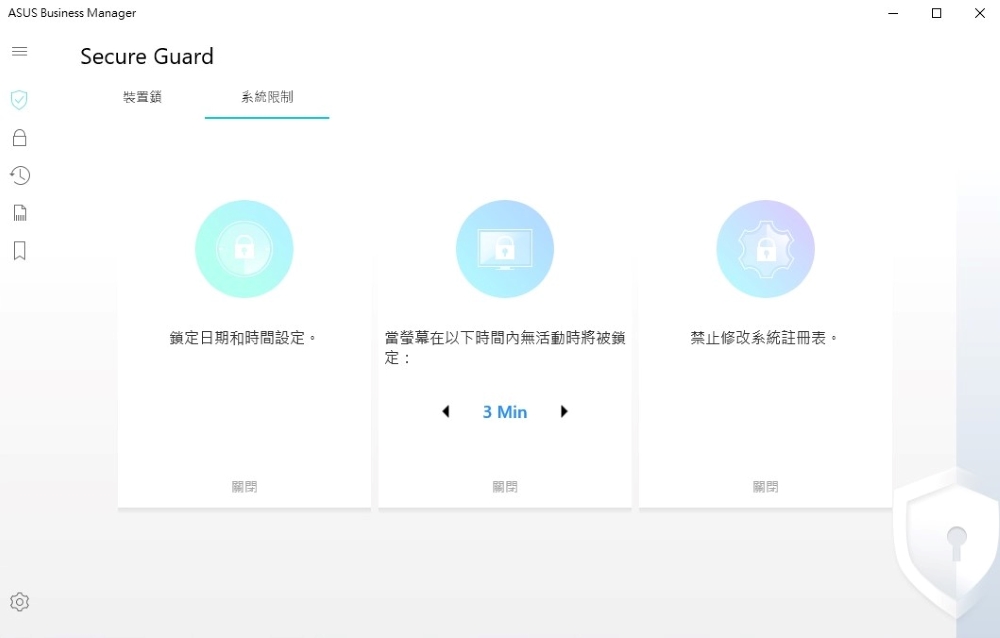Open the hamburger navigation menu
Viewport: 1000px width, 638px height.
coord(19,51)
